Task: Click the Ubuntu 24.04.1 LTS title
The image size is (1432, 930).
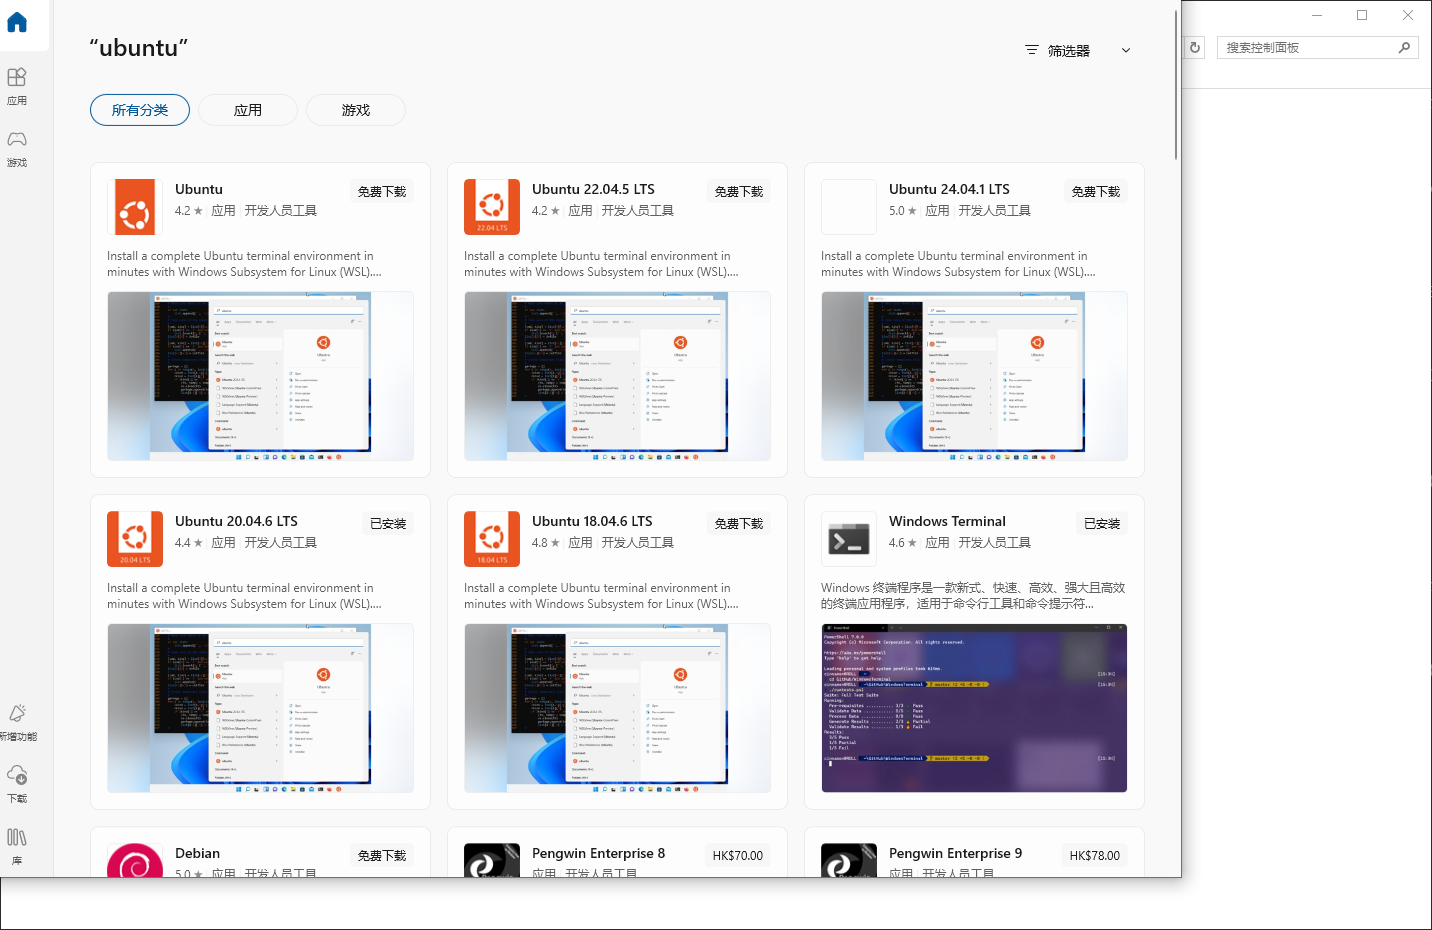Action: coord(949,189)
